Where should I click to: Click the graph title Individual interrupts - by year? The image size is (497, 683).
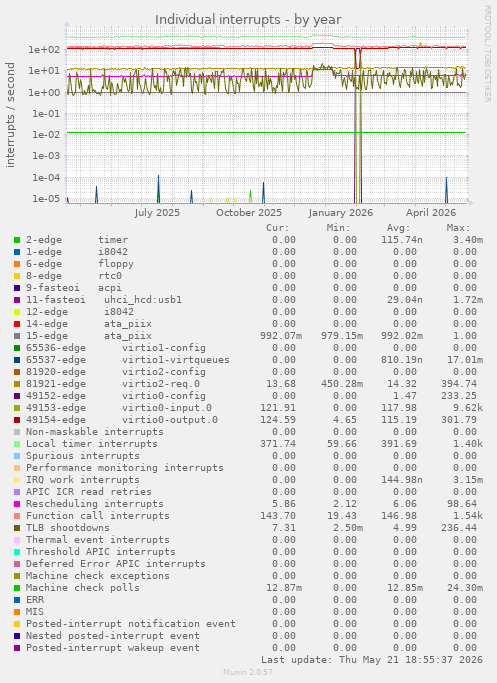[248, 20]
